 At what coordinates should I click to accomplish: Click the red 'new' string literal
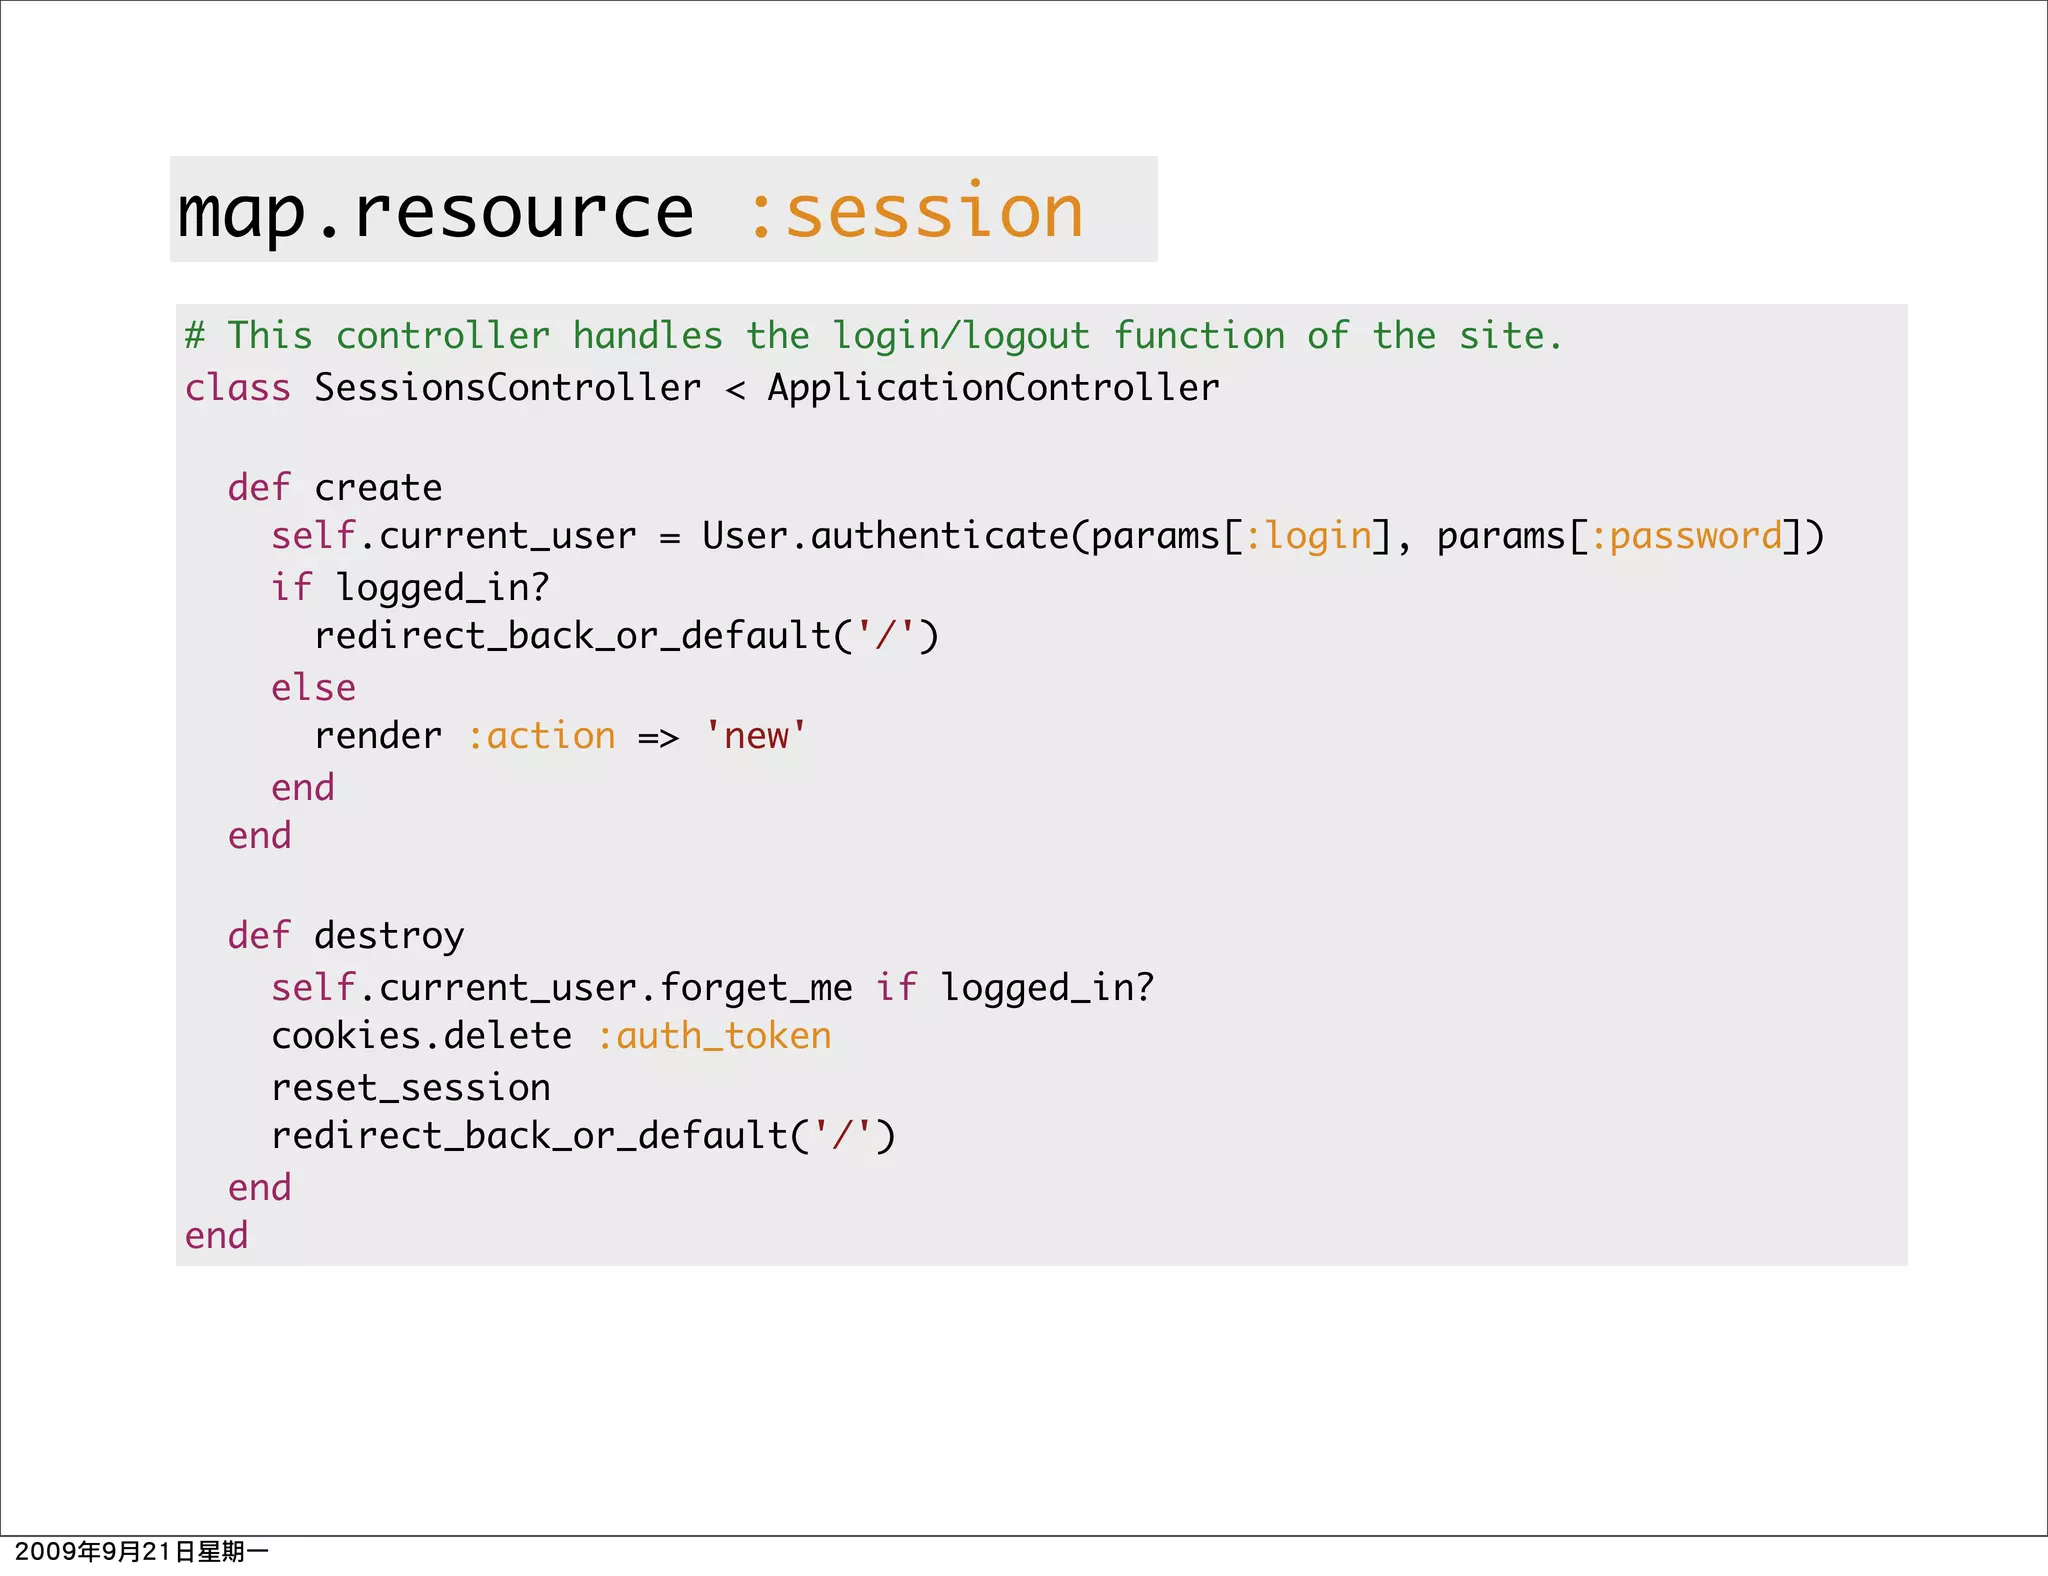click(x=756, y=736)
